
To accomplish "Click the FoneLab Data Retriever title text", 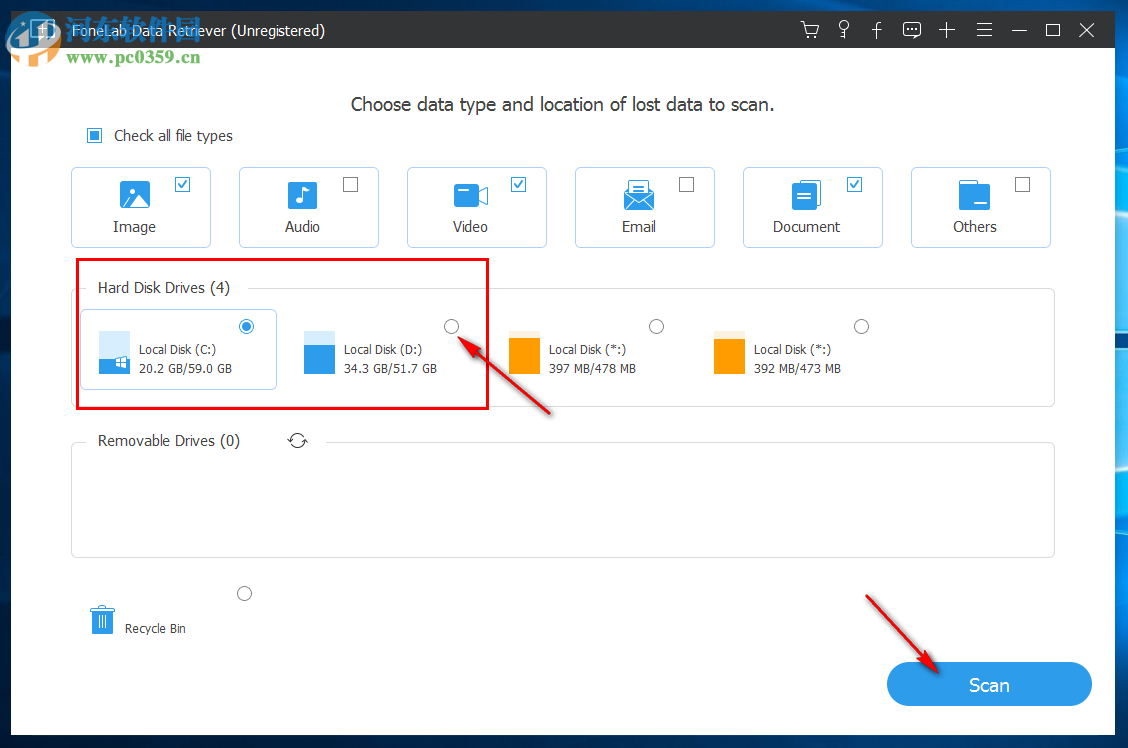I will click(x=199, y=30).
